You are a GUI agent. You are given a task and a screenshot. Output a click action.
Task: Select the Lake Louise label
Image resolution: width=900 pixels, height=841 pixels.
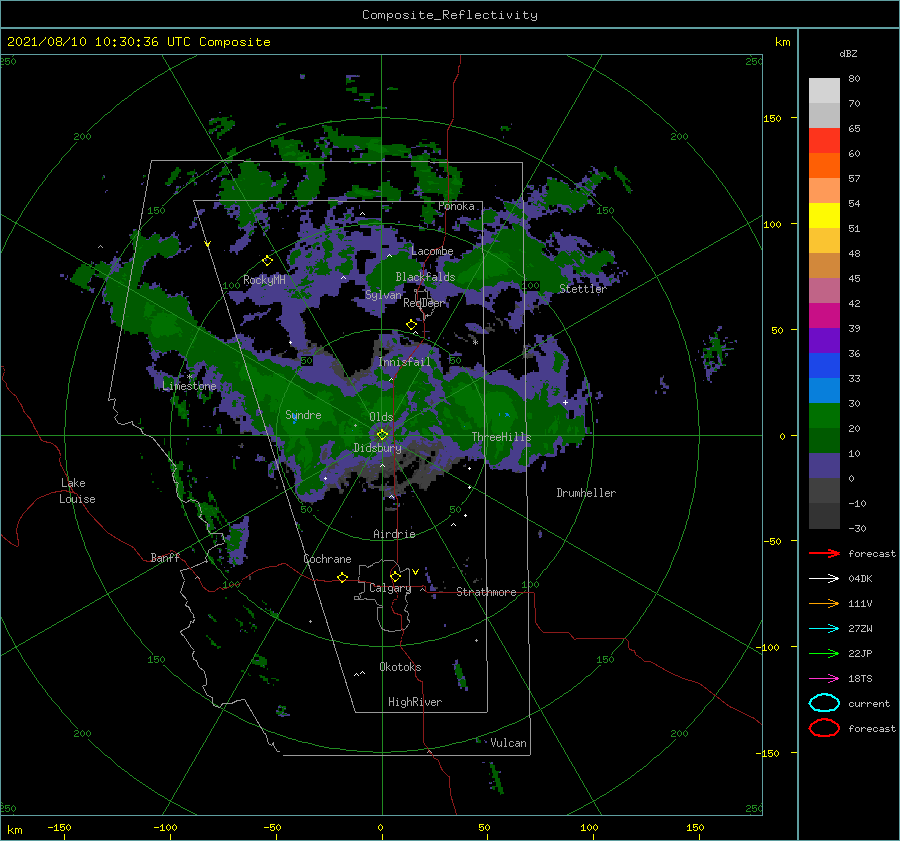click(x=77, y=491)
